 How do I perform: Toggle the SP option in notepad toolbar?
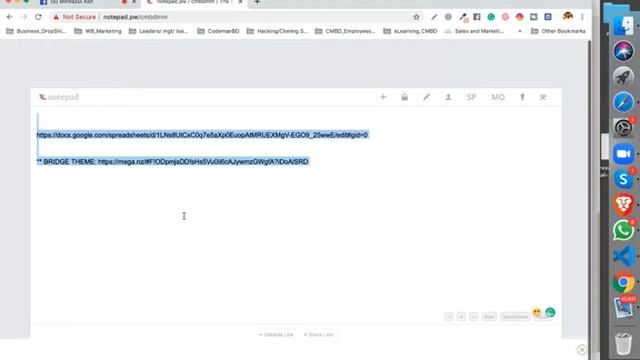tap(471, 97)
